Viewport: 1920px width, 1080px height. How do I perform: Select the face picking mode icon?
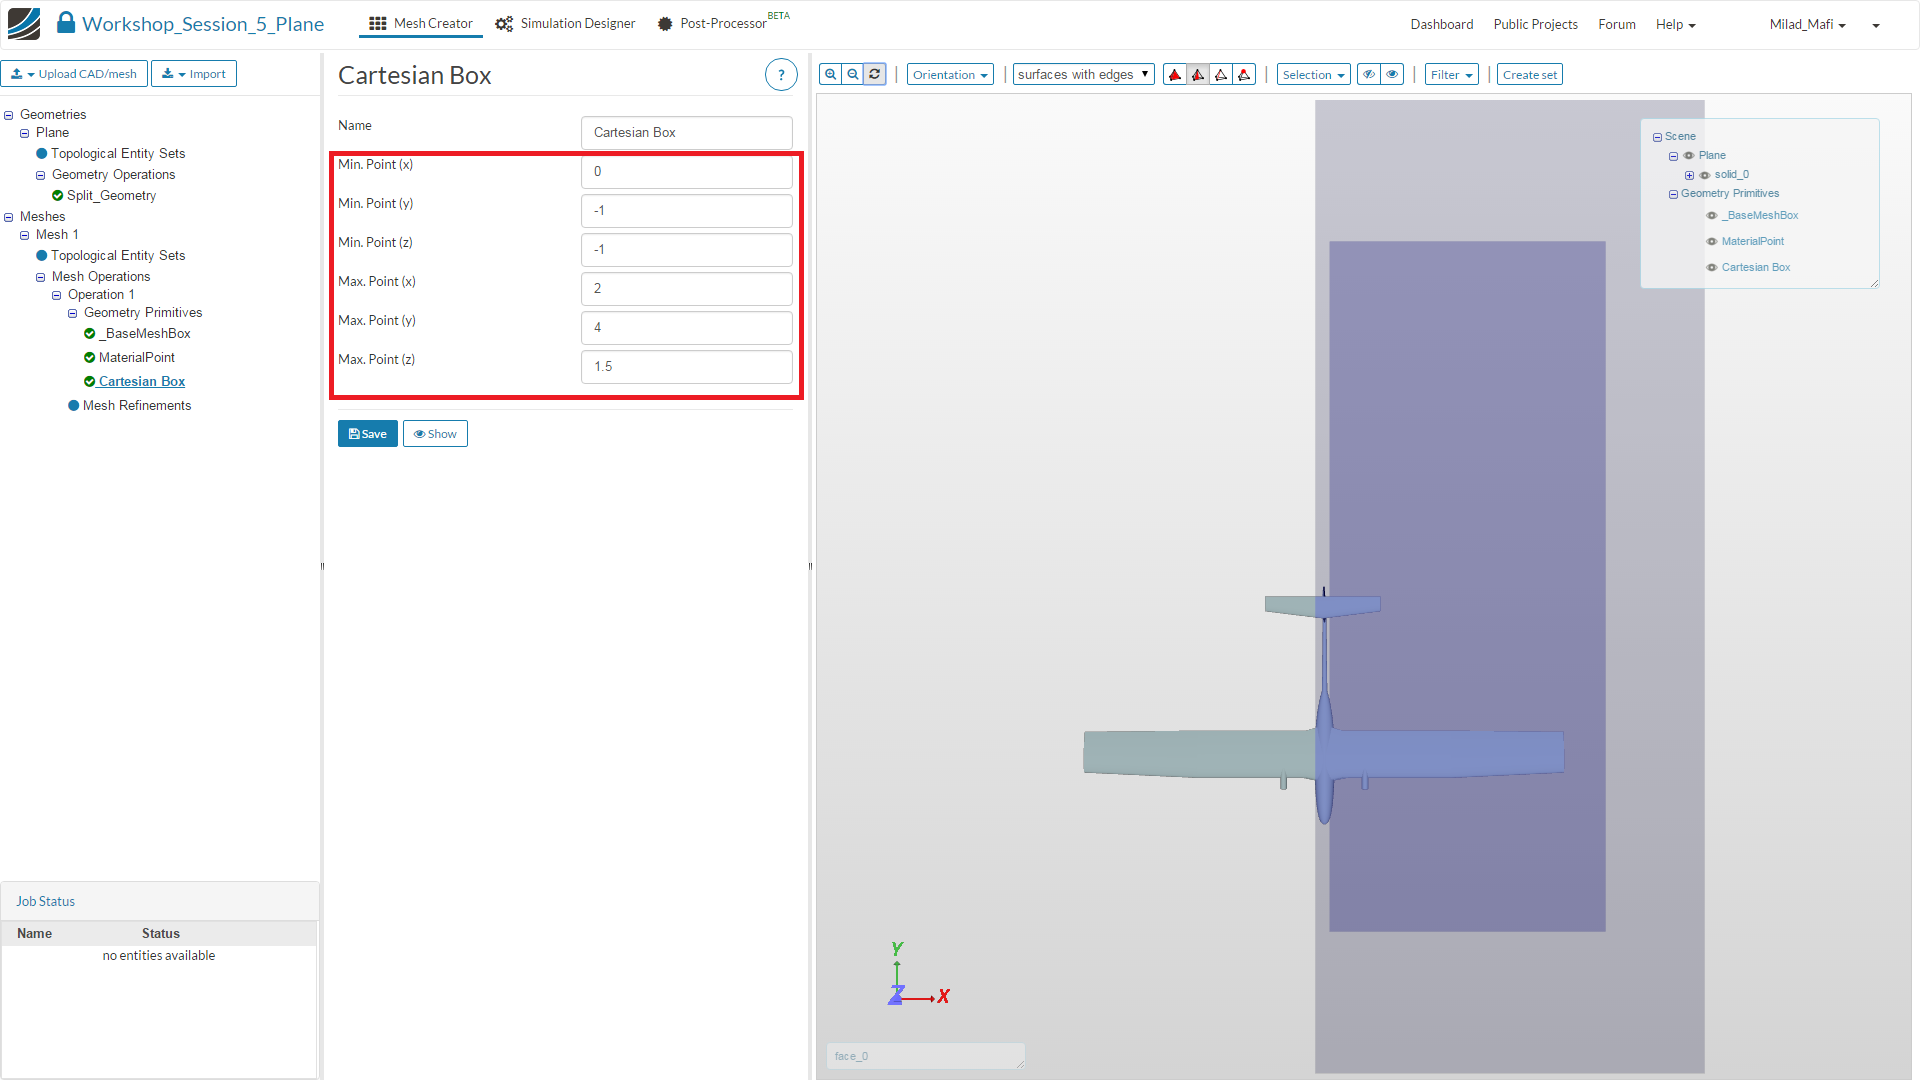click(1198, 75)
